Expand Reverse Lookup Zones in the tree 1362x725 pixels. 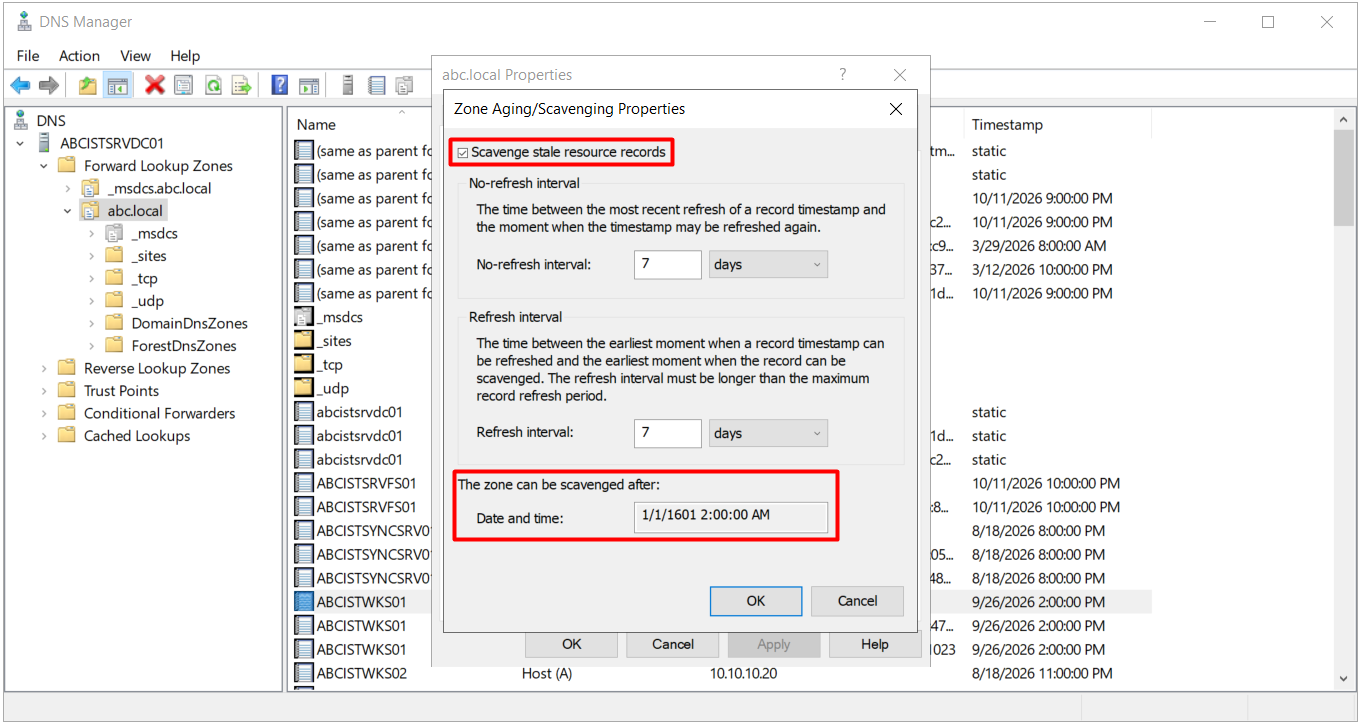tap(44, 368)
